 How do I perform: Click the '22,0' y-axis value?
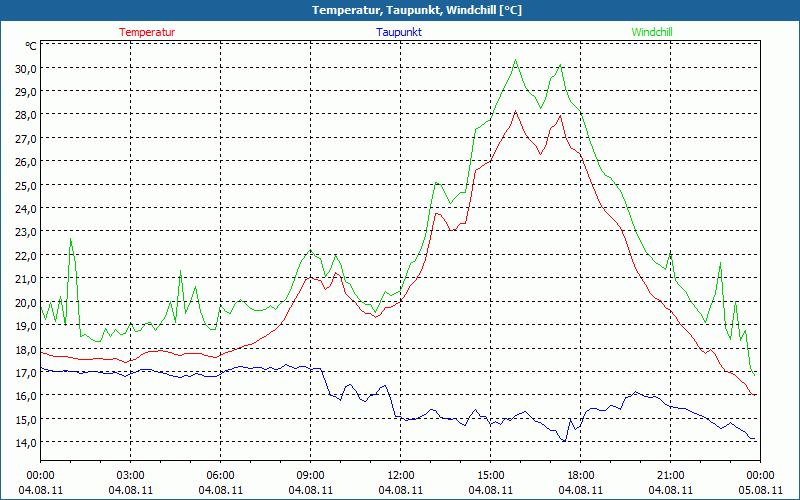(x=26, y=255)
